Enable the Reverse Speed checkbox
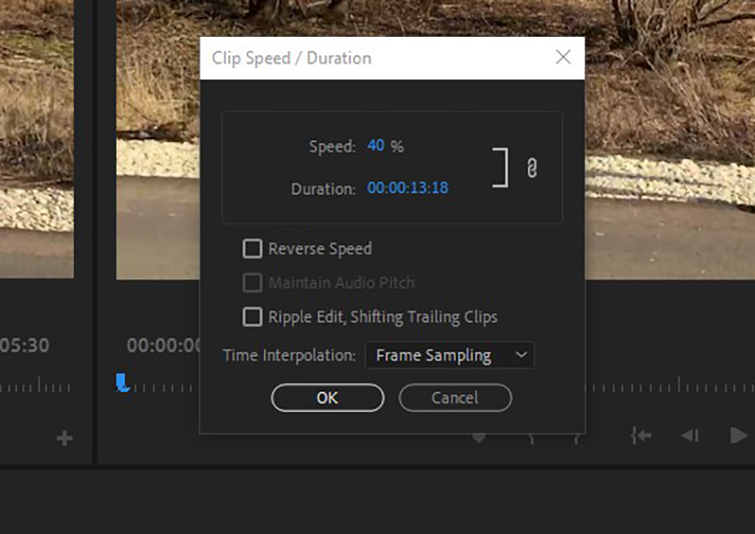This screenshot has height=534, width=755. 253,249
